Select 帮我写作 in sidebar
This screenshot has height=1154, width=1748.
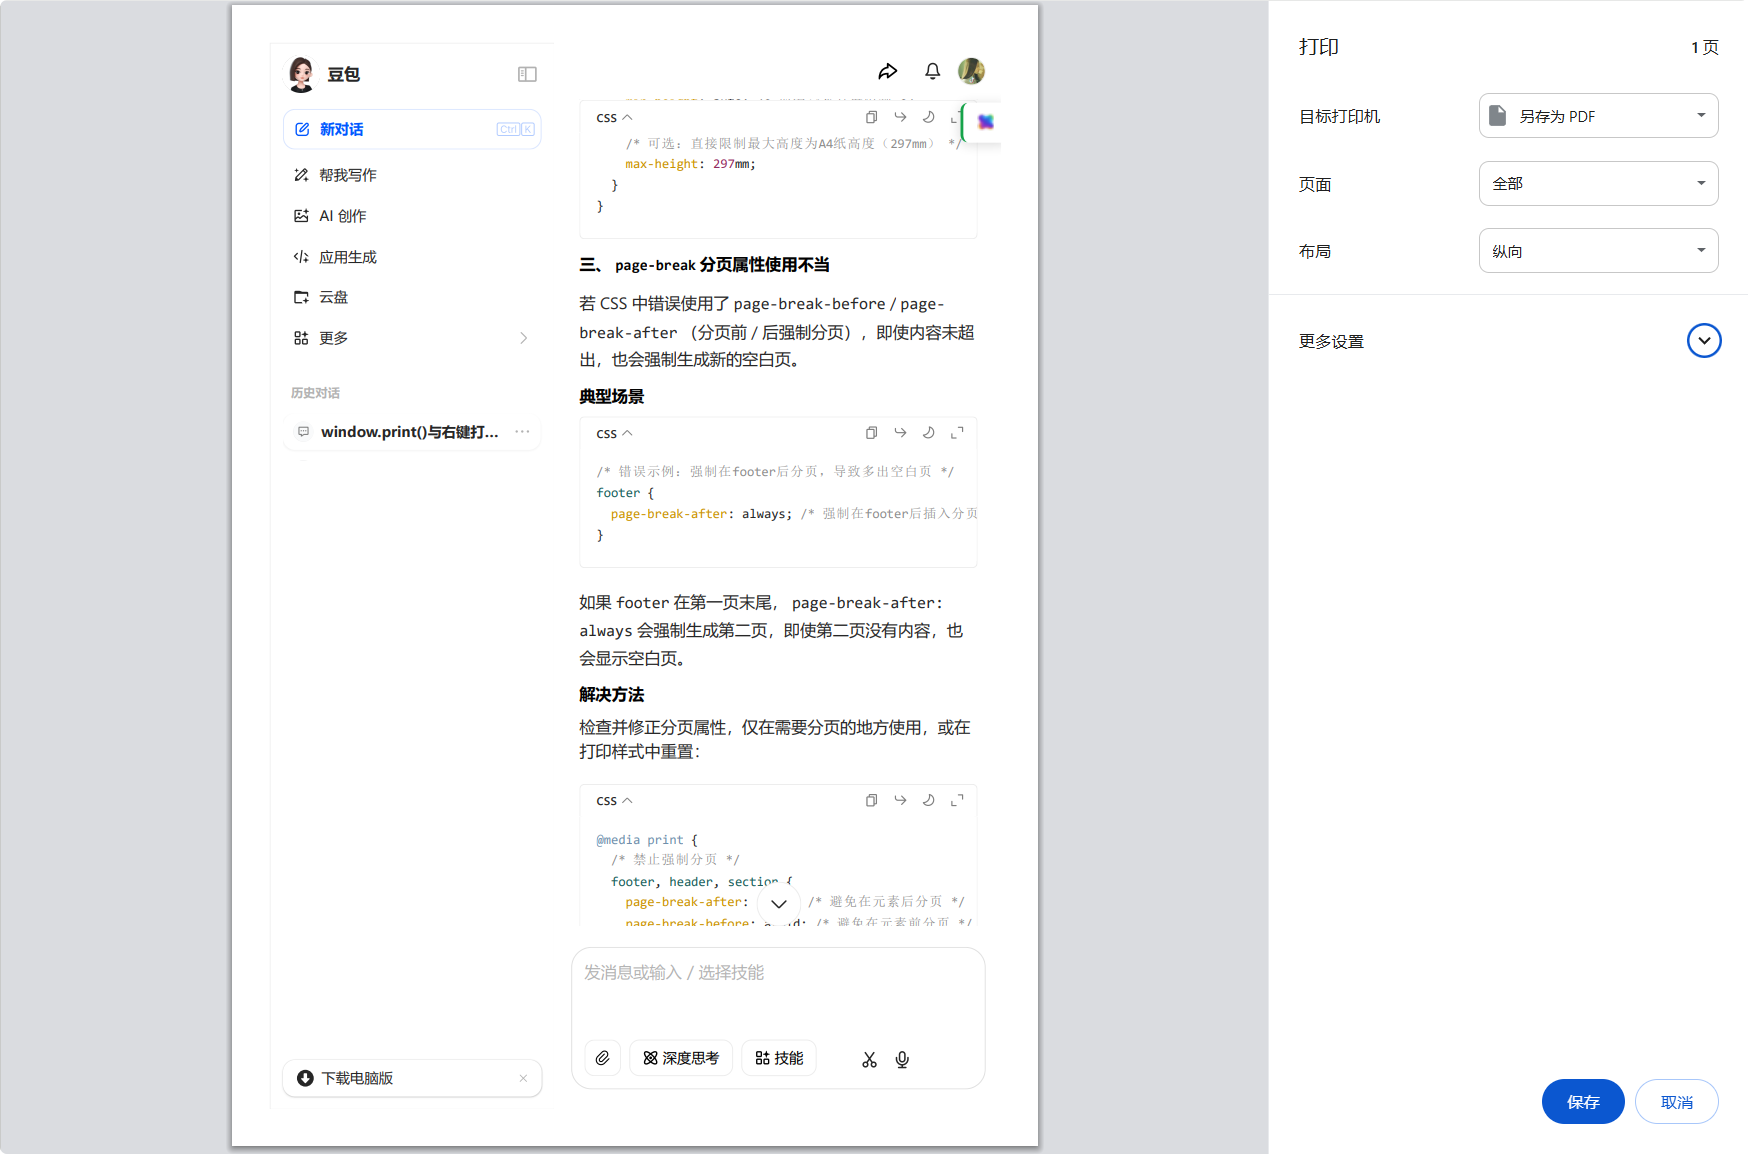coord(347,175)
